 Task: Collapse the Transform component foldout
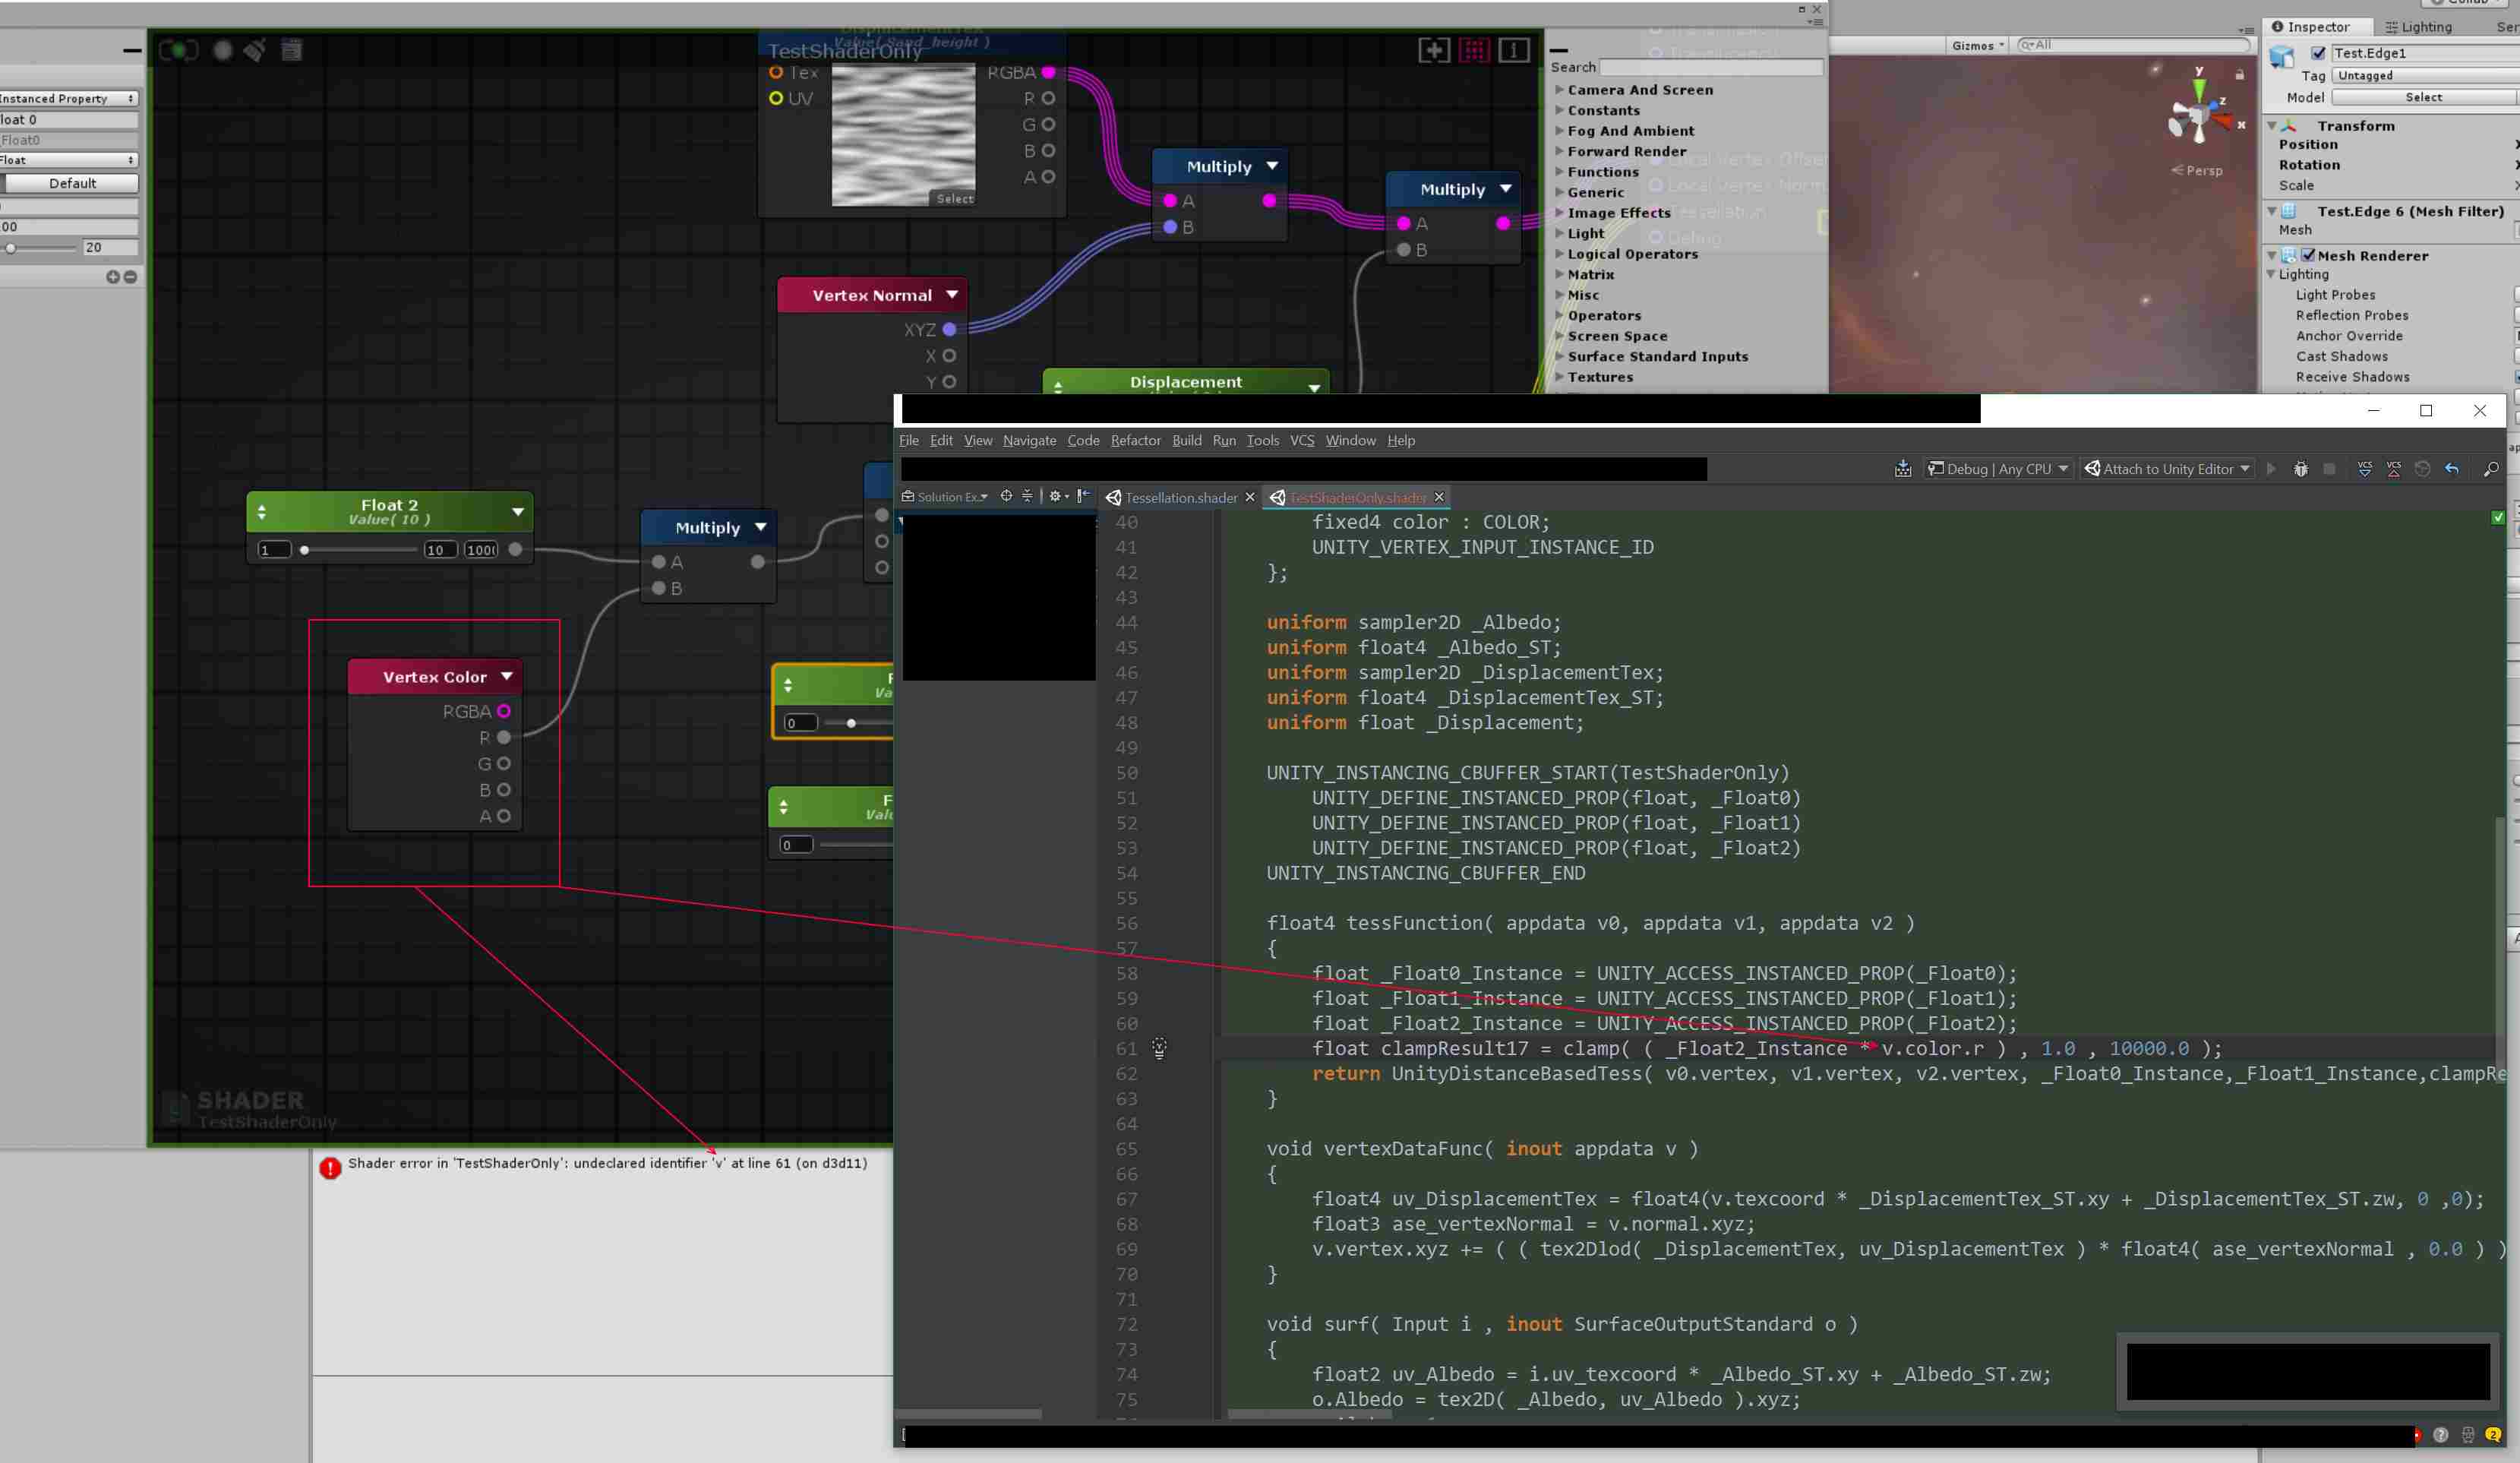tap(2272, 126)
